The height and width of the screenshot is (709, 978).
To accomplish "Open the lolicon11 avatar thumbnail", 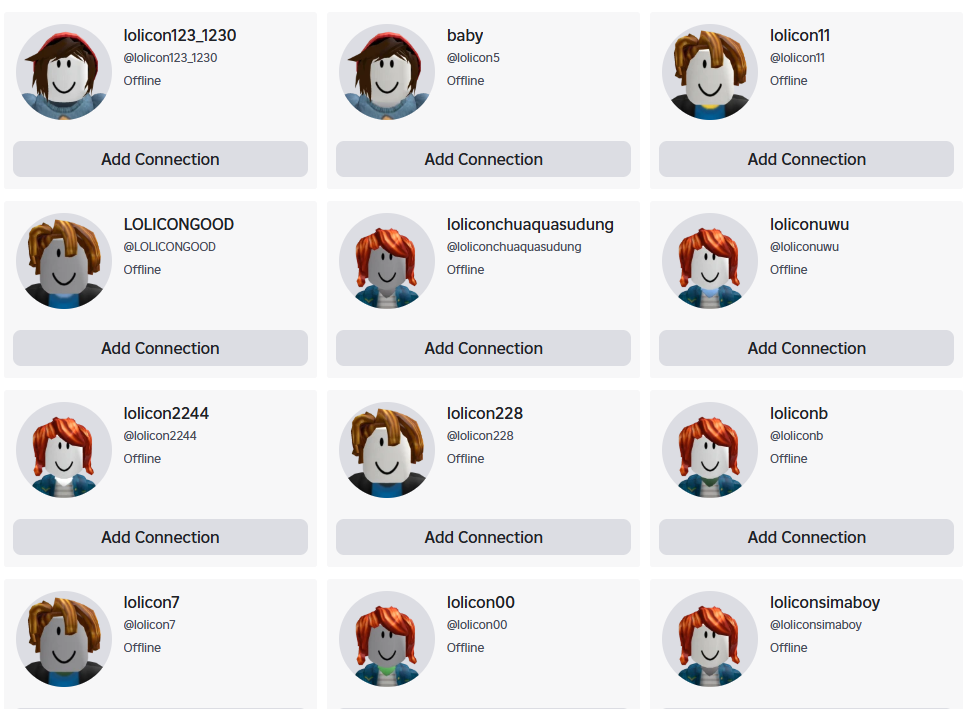I will point(710,72).
